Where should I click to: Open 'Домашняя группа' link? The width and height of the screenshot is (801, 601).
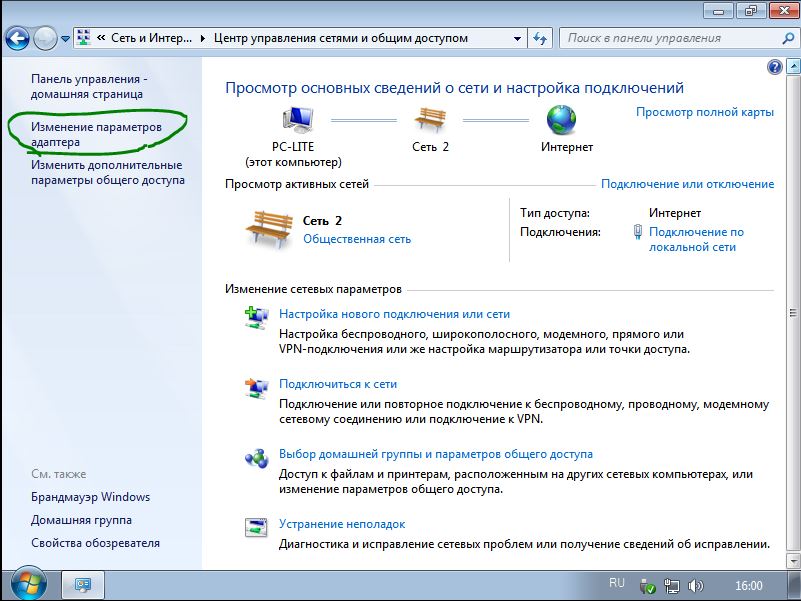click(x=81, y=520)
